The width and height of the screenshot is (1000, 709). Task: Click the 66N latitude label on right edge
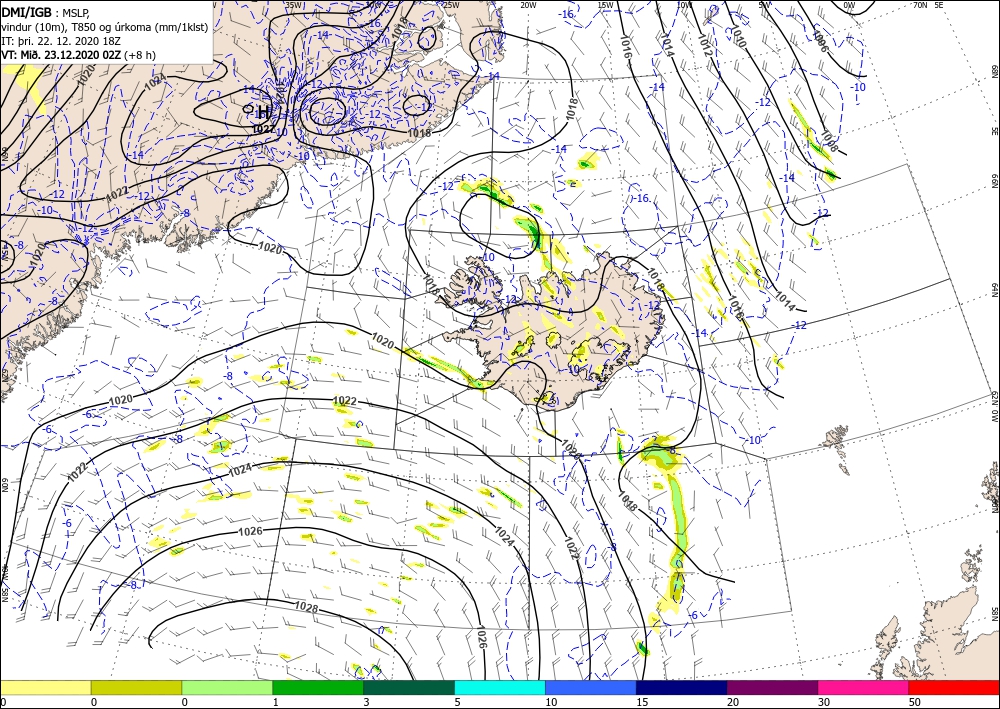995,182
